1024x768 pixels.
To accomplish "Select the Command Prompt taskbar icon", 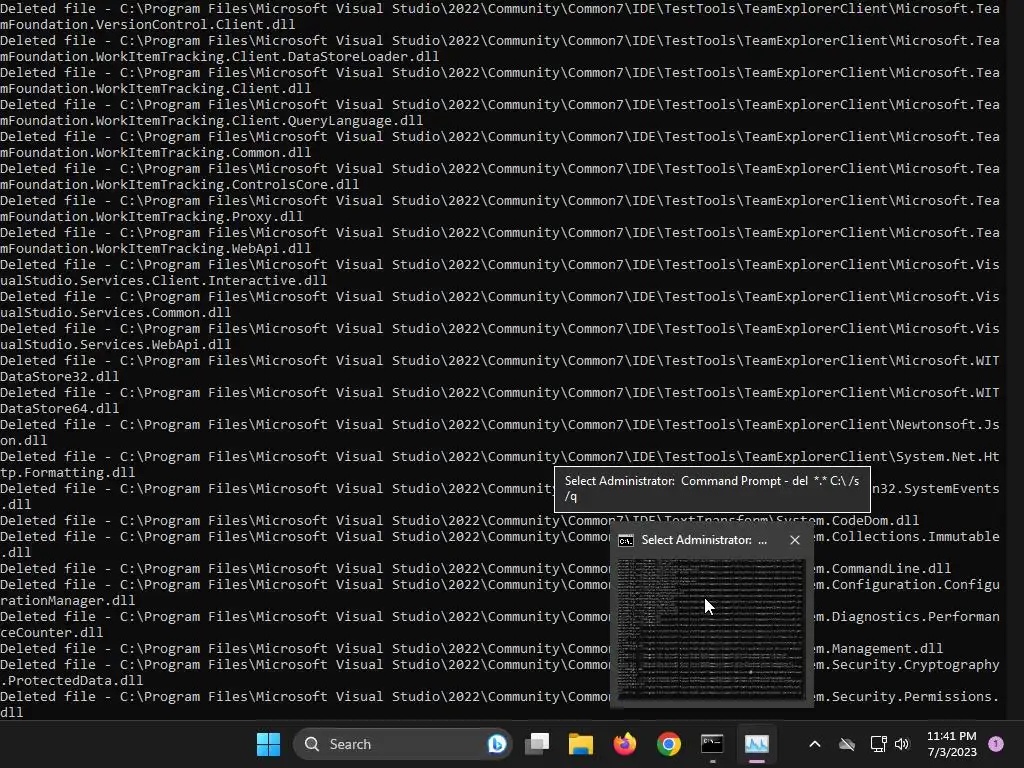I will click(x=712, y=744).
